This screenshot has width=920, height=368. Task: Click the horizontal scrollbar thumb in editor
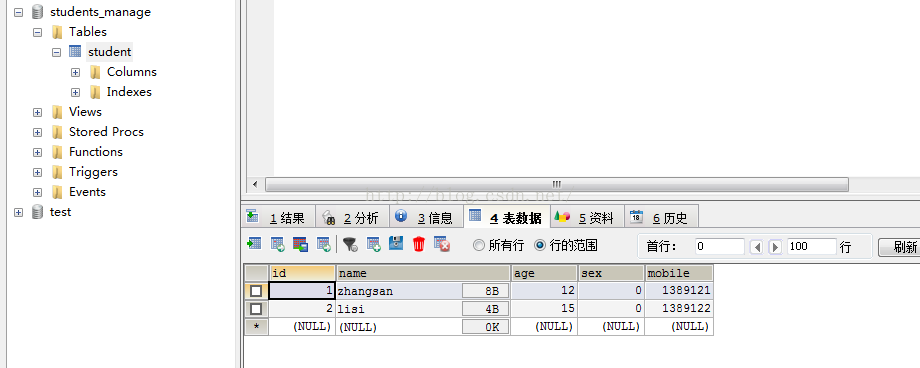tap(557, 184)
